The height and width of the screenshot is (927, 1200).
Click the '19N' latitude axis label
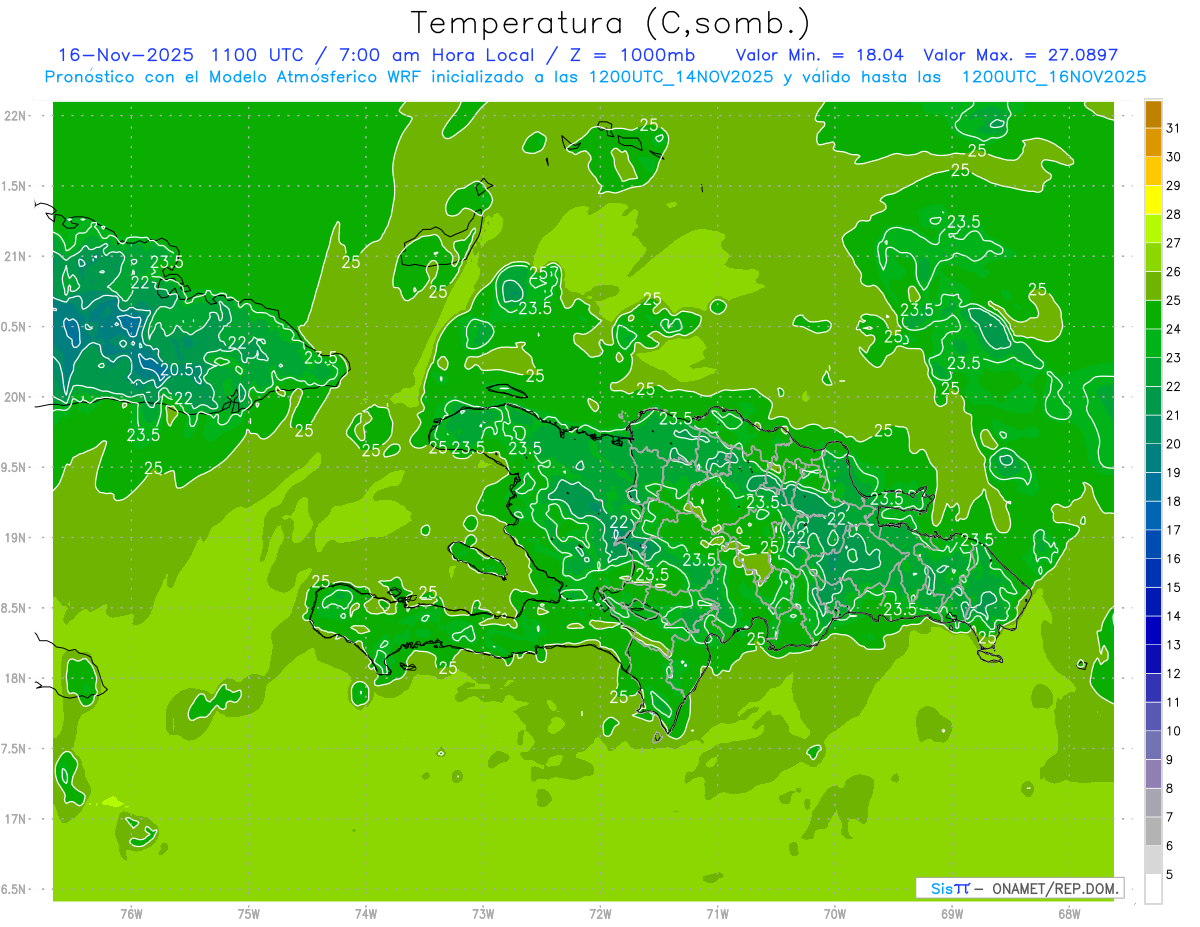coord(16,538)
